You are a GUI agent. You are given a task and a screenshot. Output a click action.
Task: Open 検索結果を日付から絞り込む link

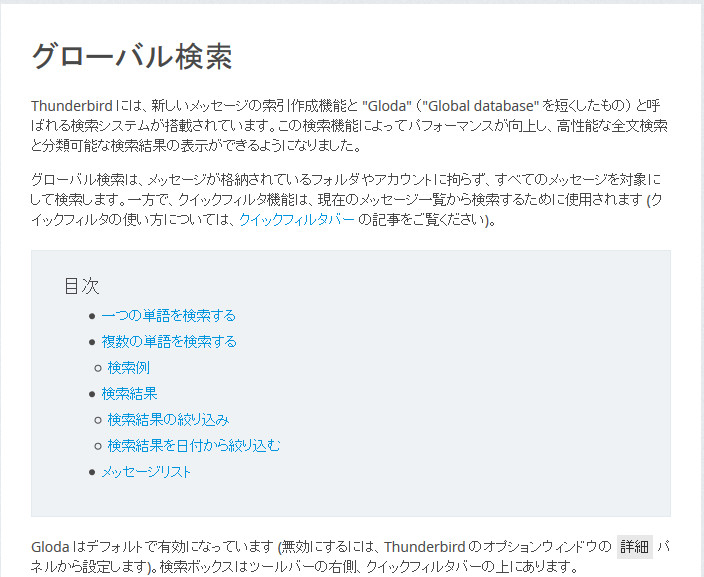point(194,446)
